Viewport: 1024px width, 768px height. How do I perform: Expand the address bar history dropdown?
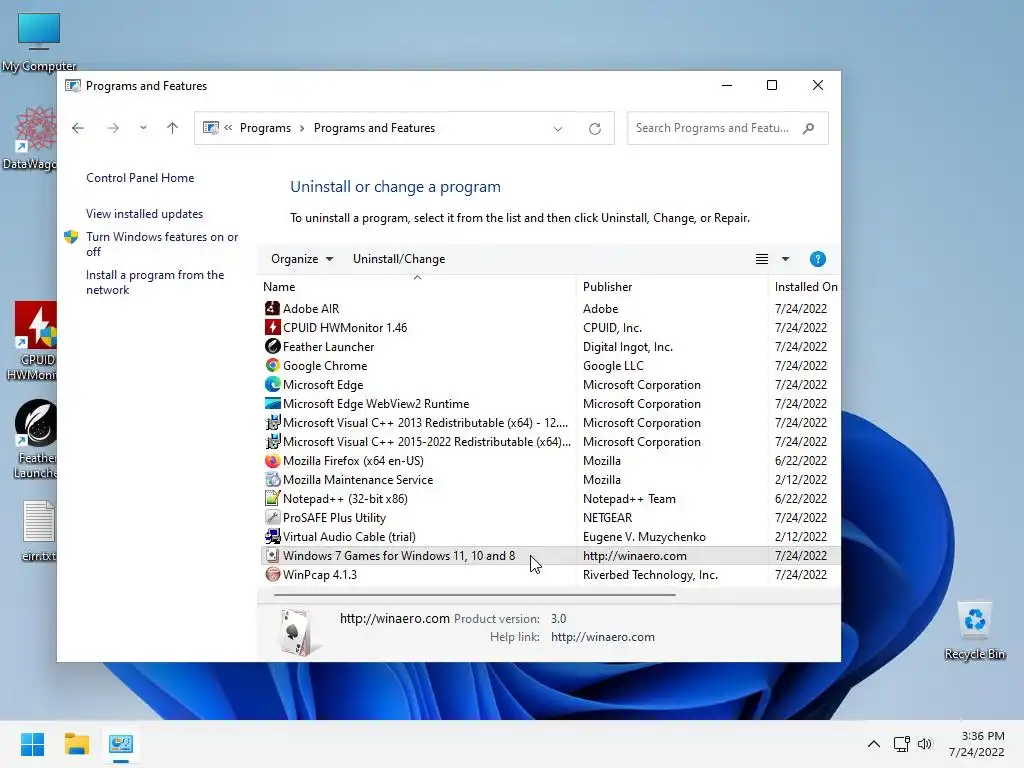click(558, 129)
